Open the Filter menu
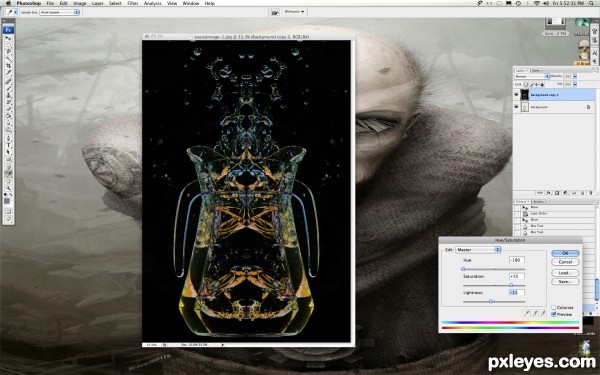Viewport: 600px width, 375px height. [x=133, y=3]
